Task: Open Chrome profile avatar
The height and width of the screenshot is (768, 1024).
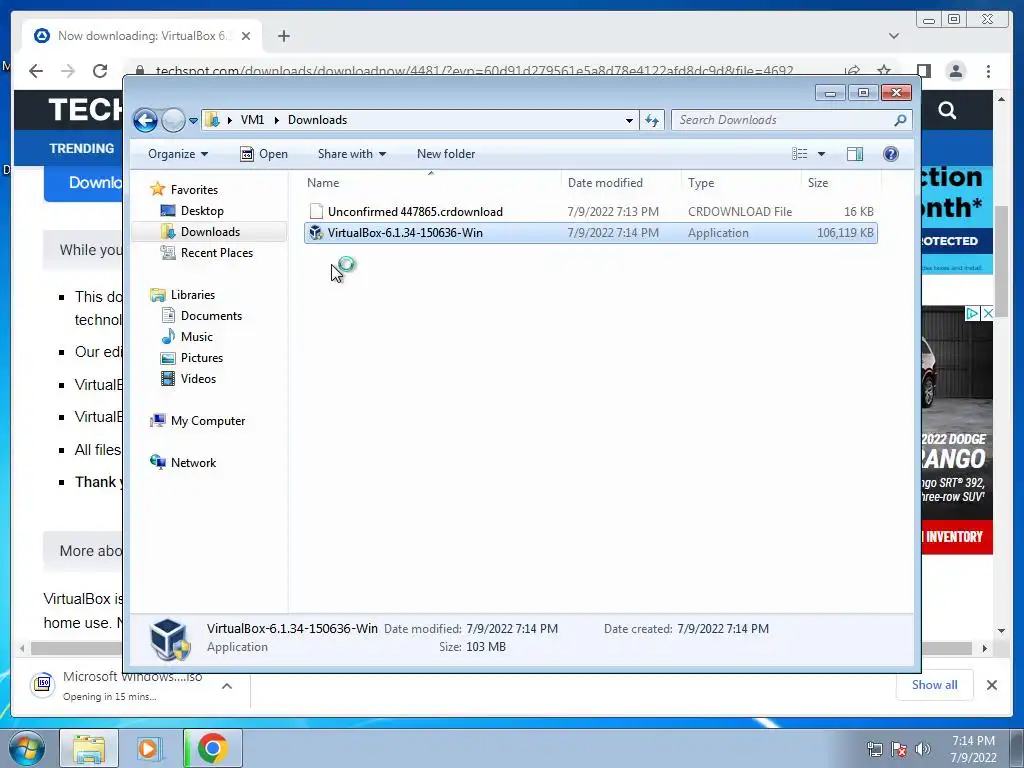Action: coord(956,71)
